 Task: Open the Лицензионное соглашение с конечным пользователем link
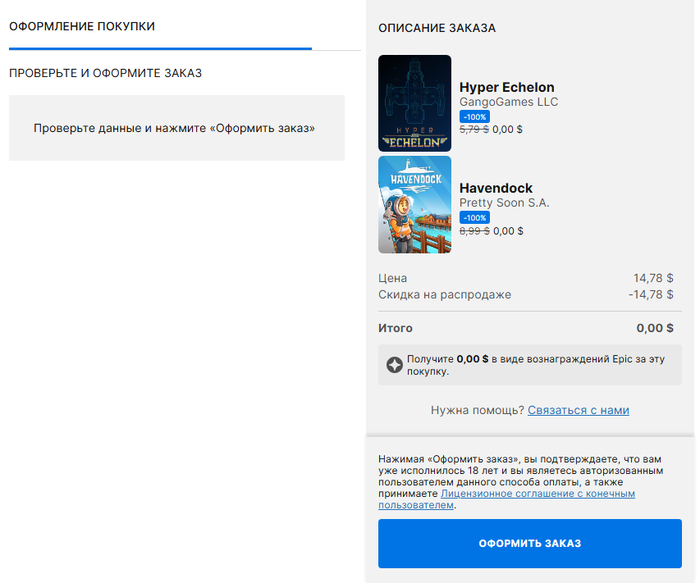coord(537,494)
